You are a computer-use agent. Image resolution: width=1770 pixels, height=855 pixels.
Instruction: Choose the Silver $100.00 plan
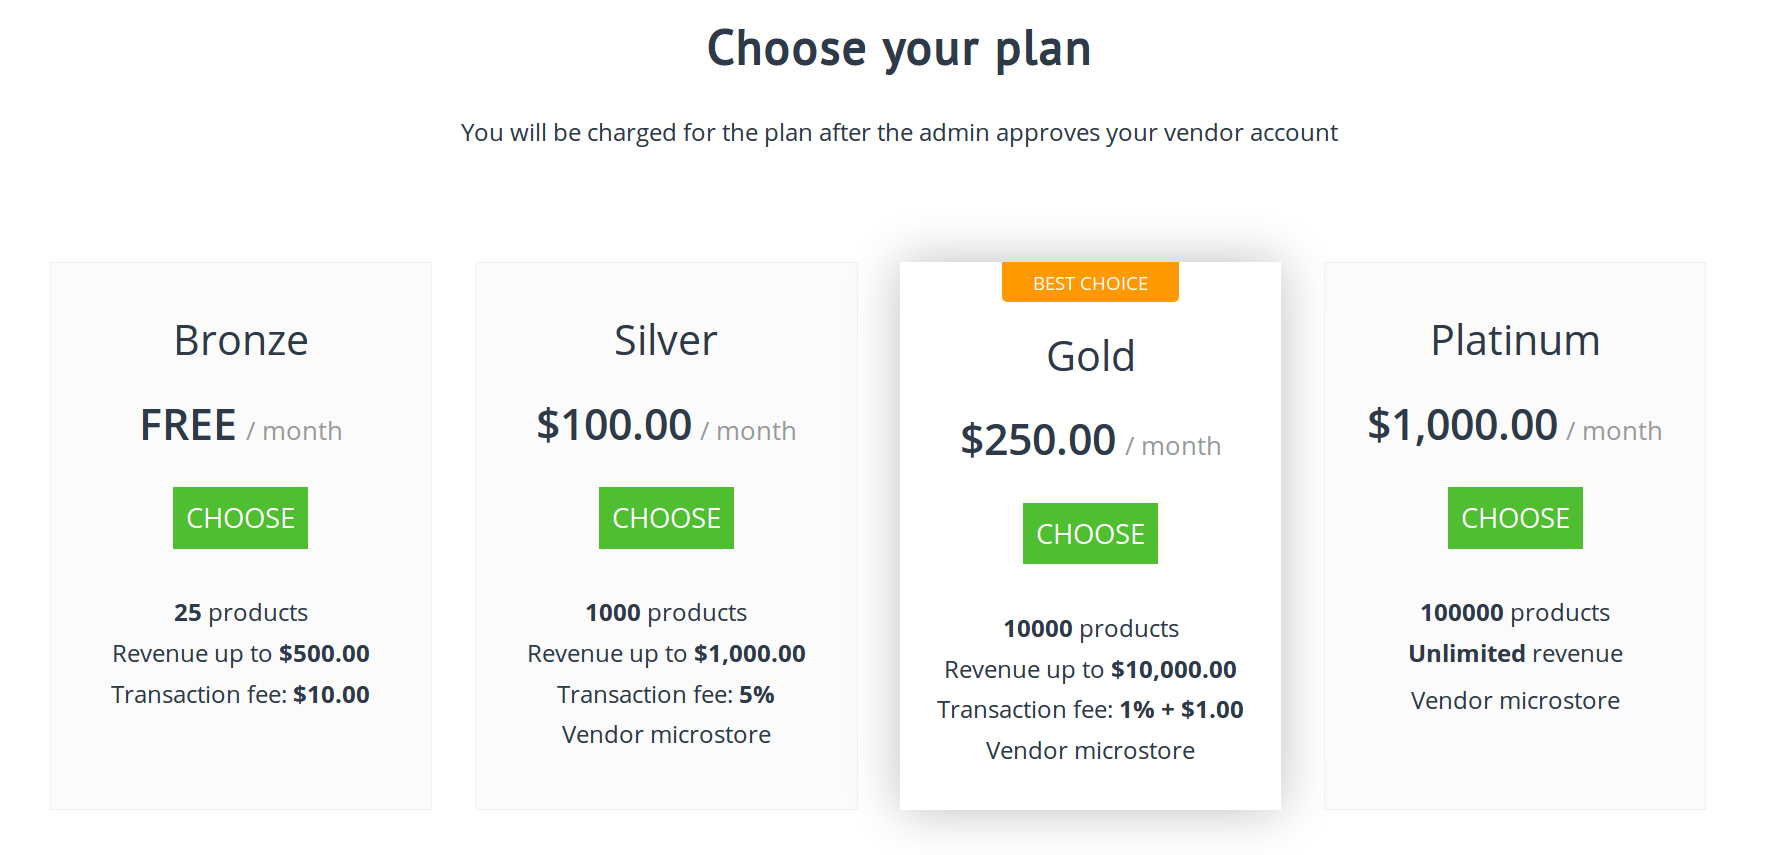[x=666, y=518]
